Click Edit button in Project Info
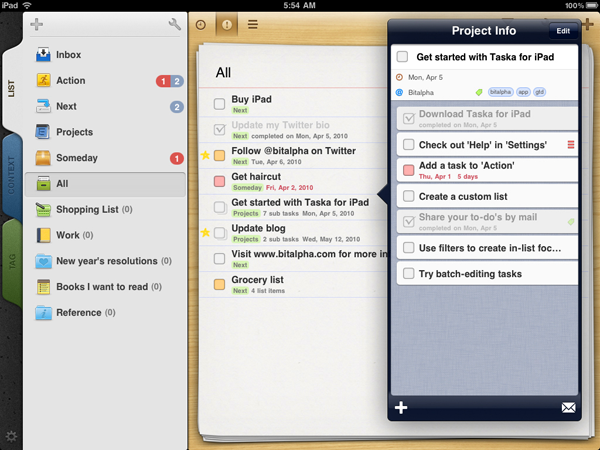Viewport: 600px width, 450px height. [x=563, y=31]
